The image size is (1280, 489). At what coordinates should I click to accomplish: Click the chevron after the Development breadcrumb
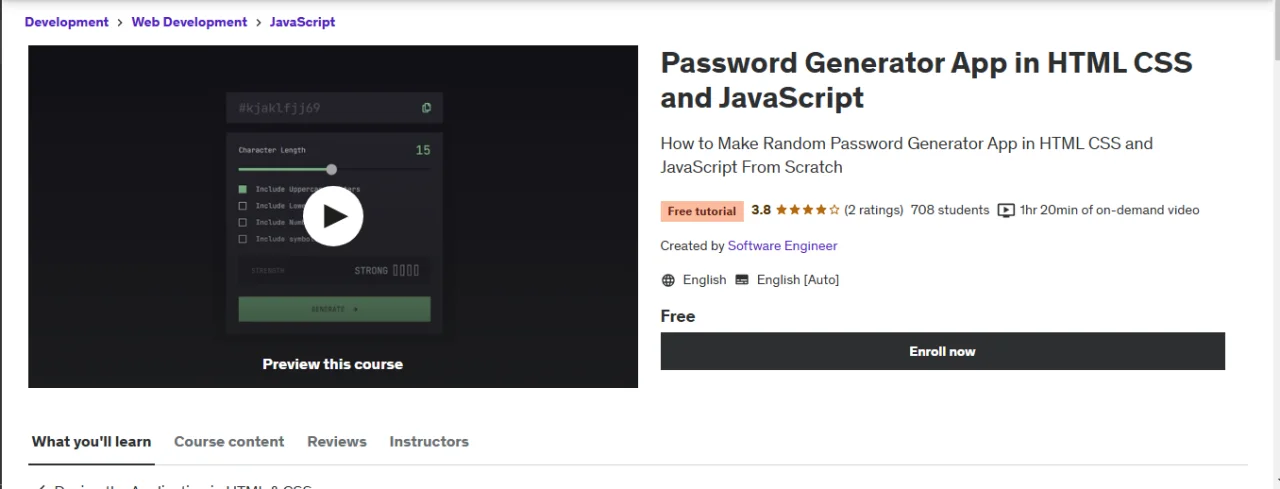pyautogui.click(x=120, y=22)
